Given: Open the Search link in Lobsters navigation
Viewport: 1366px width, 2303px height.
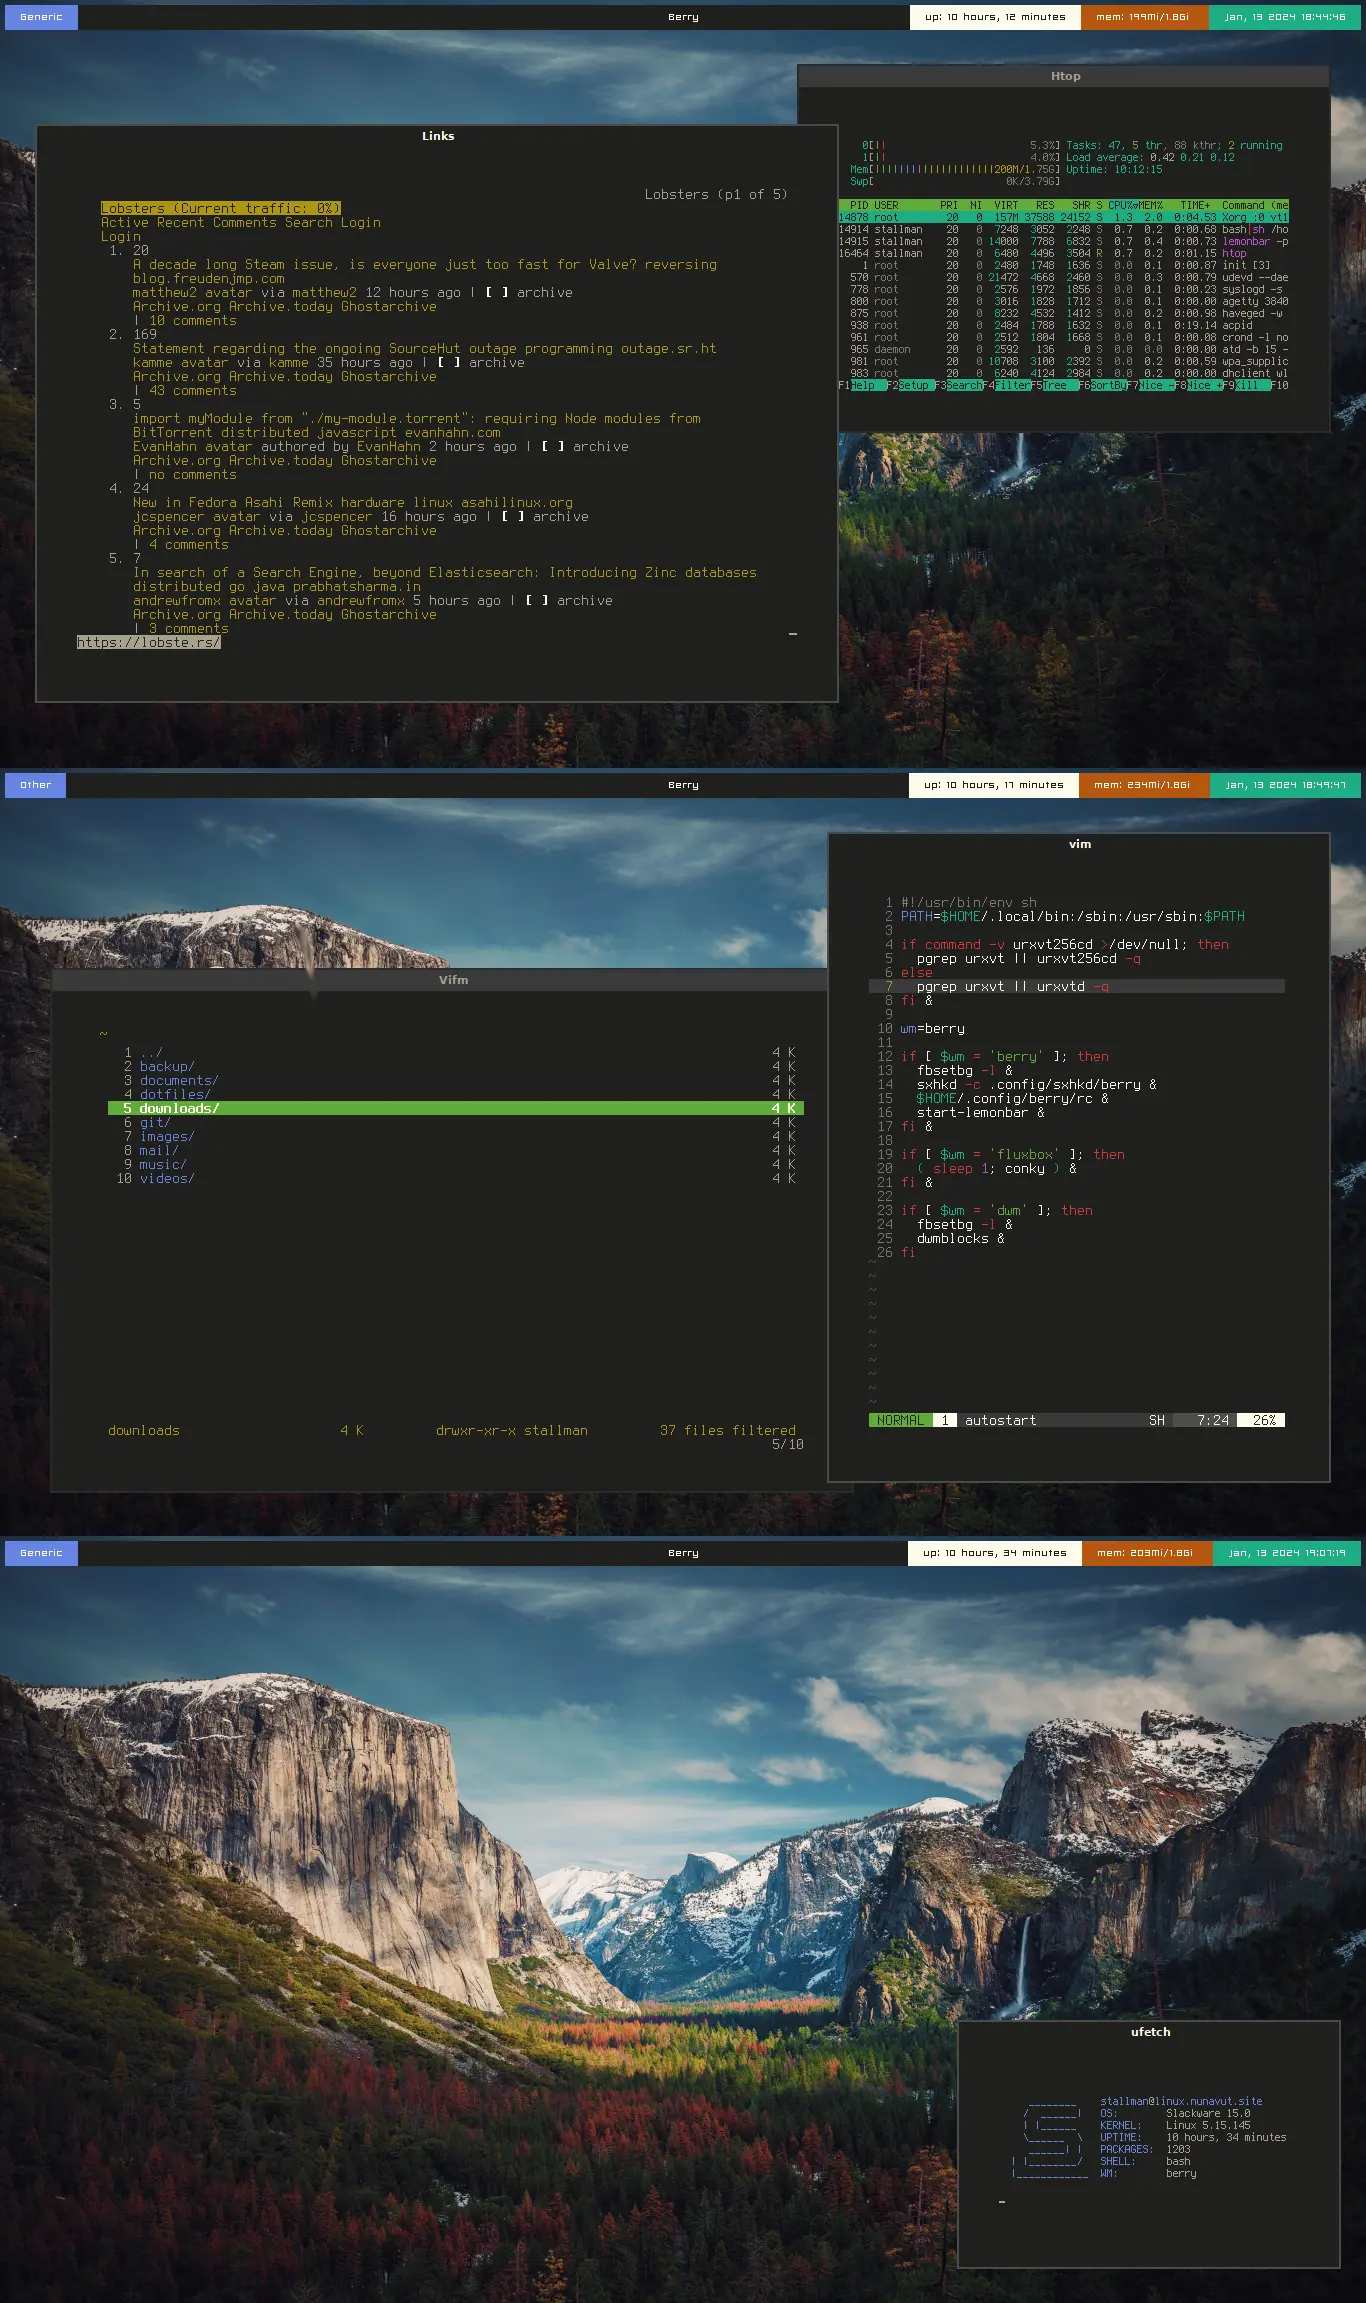Looking at the screenshot, I should [x=308, y=223].
